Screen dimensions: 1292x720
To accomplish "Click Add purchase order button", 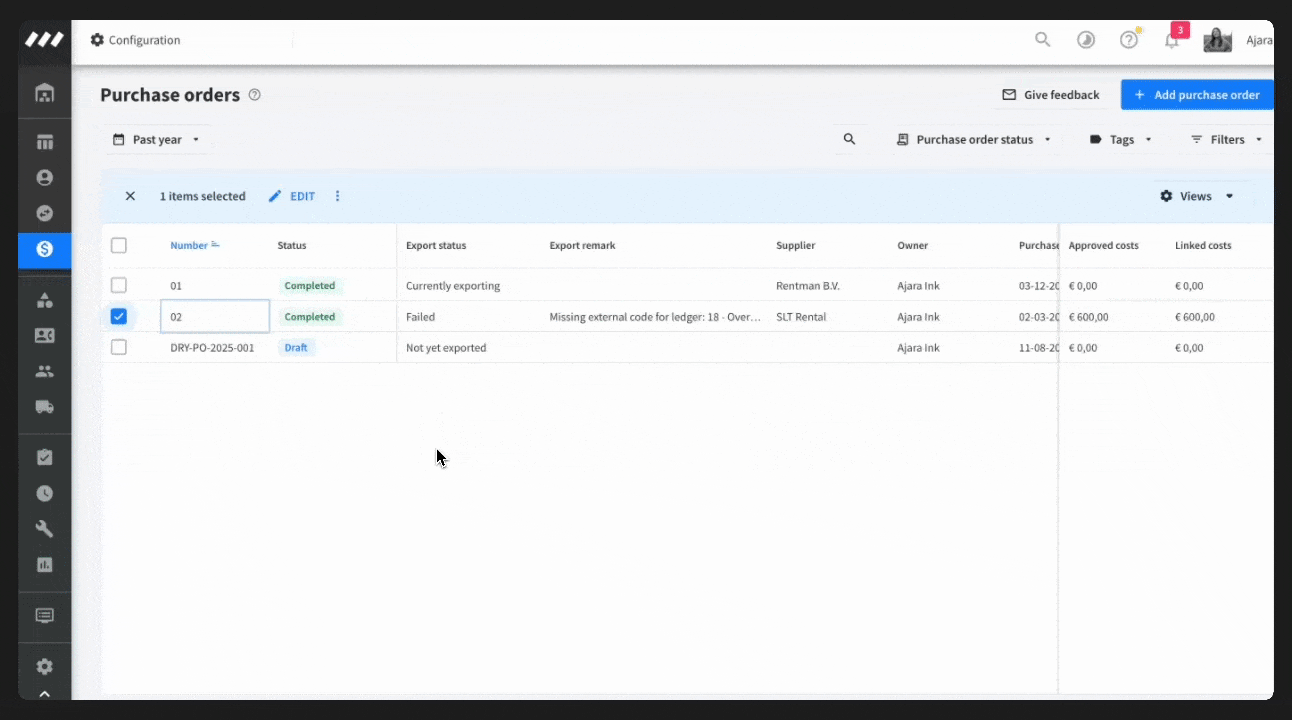I will point(1197,95).
